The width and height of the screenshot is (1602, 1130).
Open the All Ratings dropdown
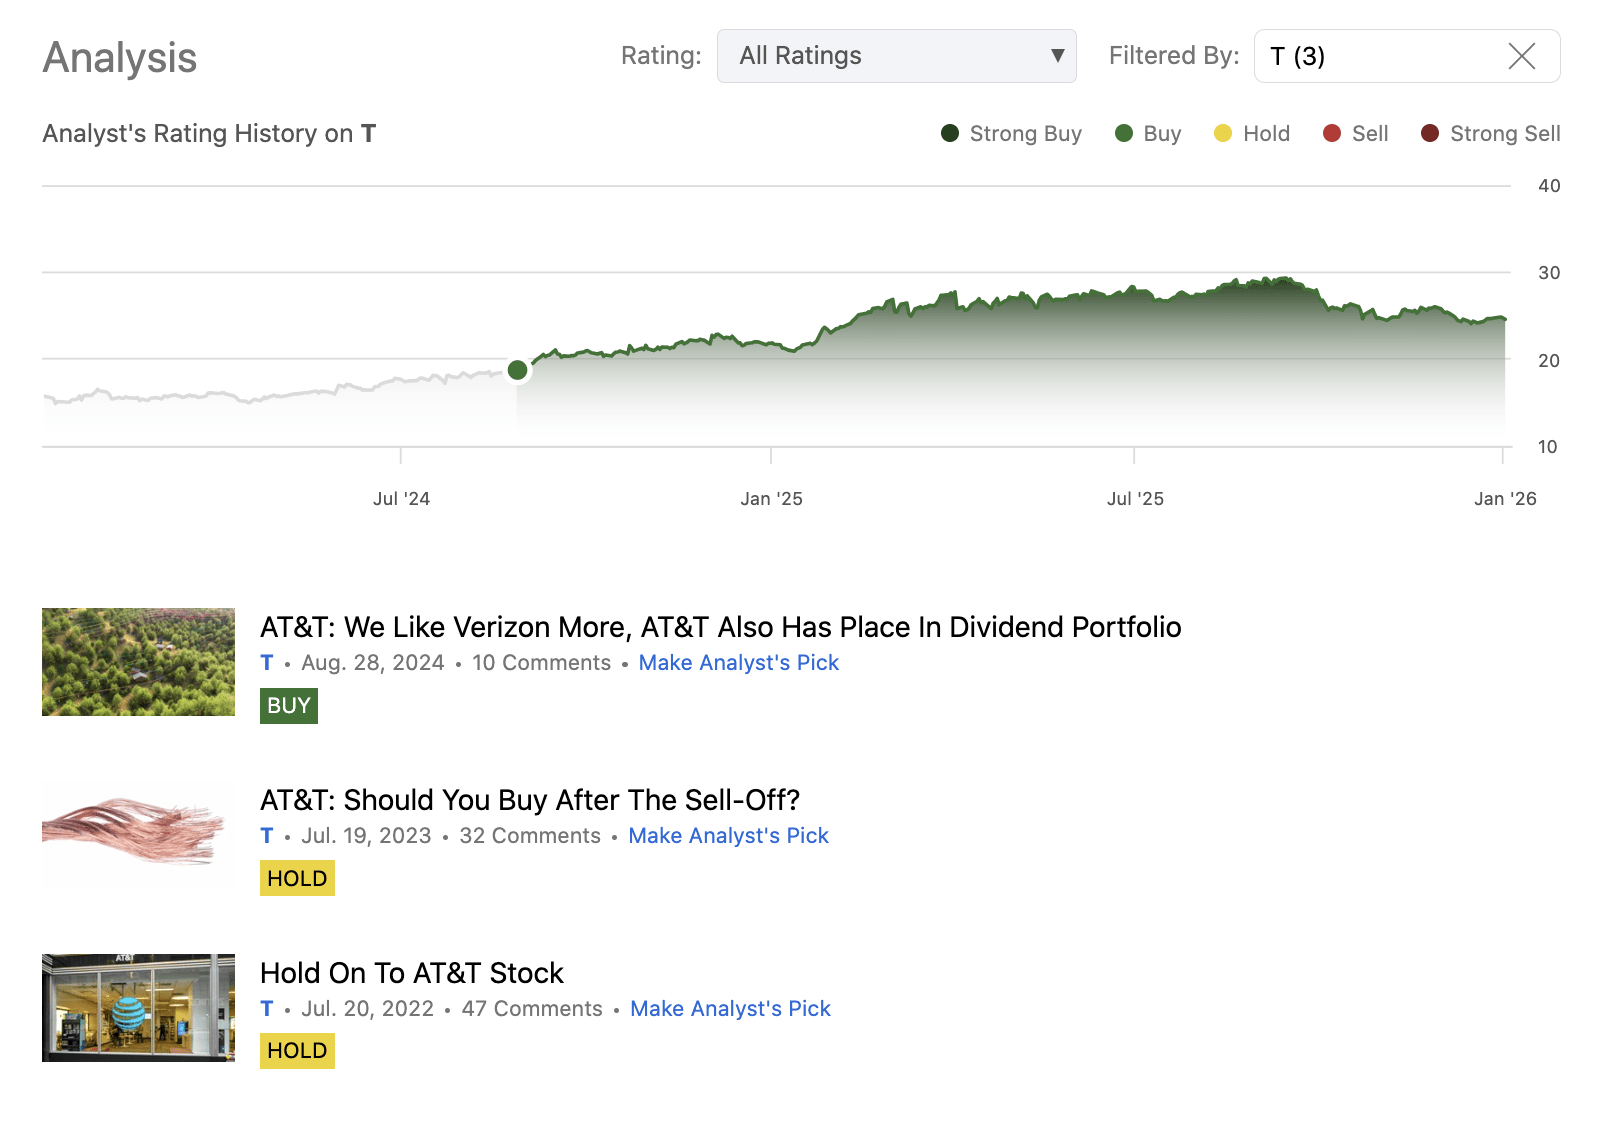896,56
